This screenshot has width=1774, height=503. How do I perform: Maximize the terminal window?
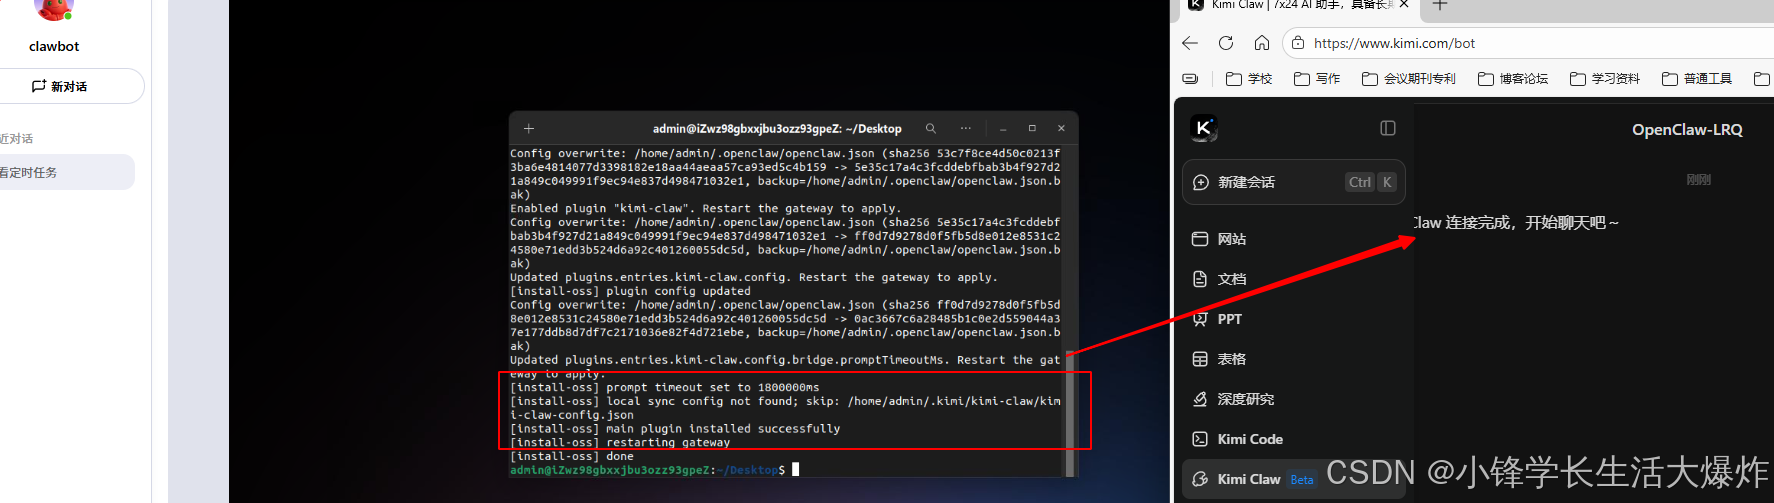click(1032, 129)
